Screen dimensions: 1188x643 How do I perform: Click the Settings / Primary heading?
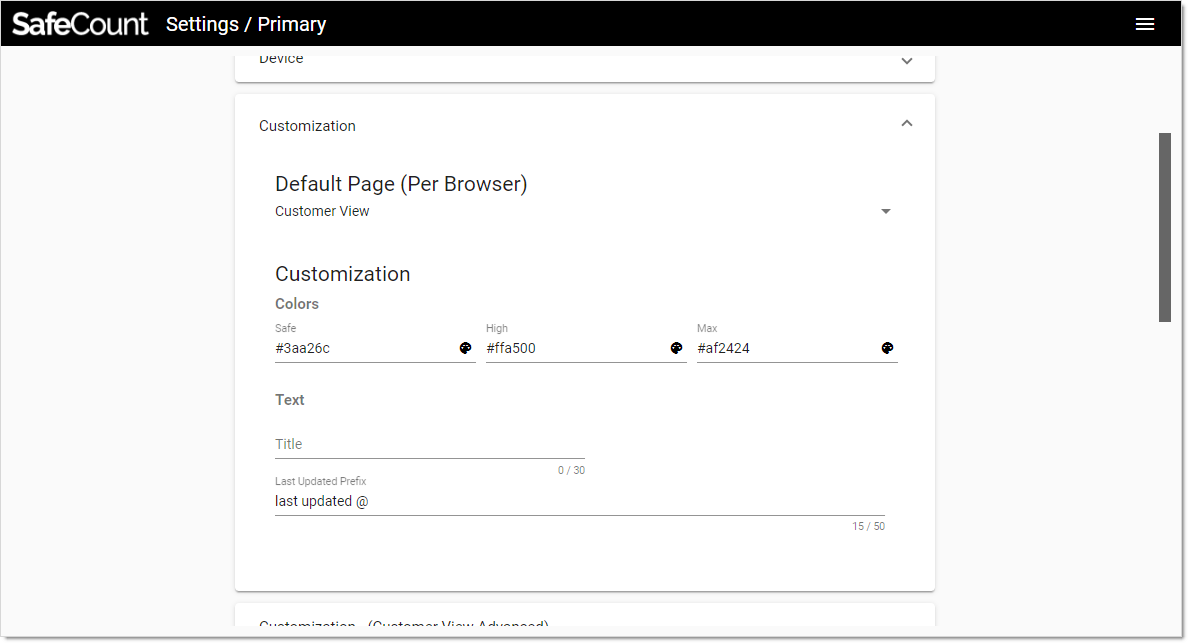(246, 24)
